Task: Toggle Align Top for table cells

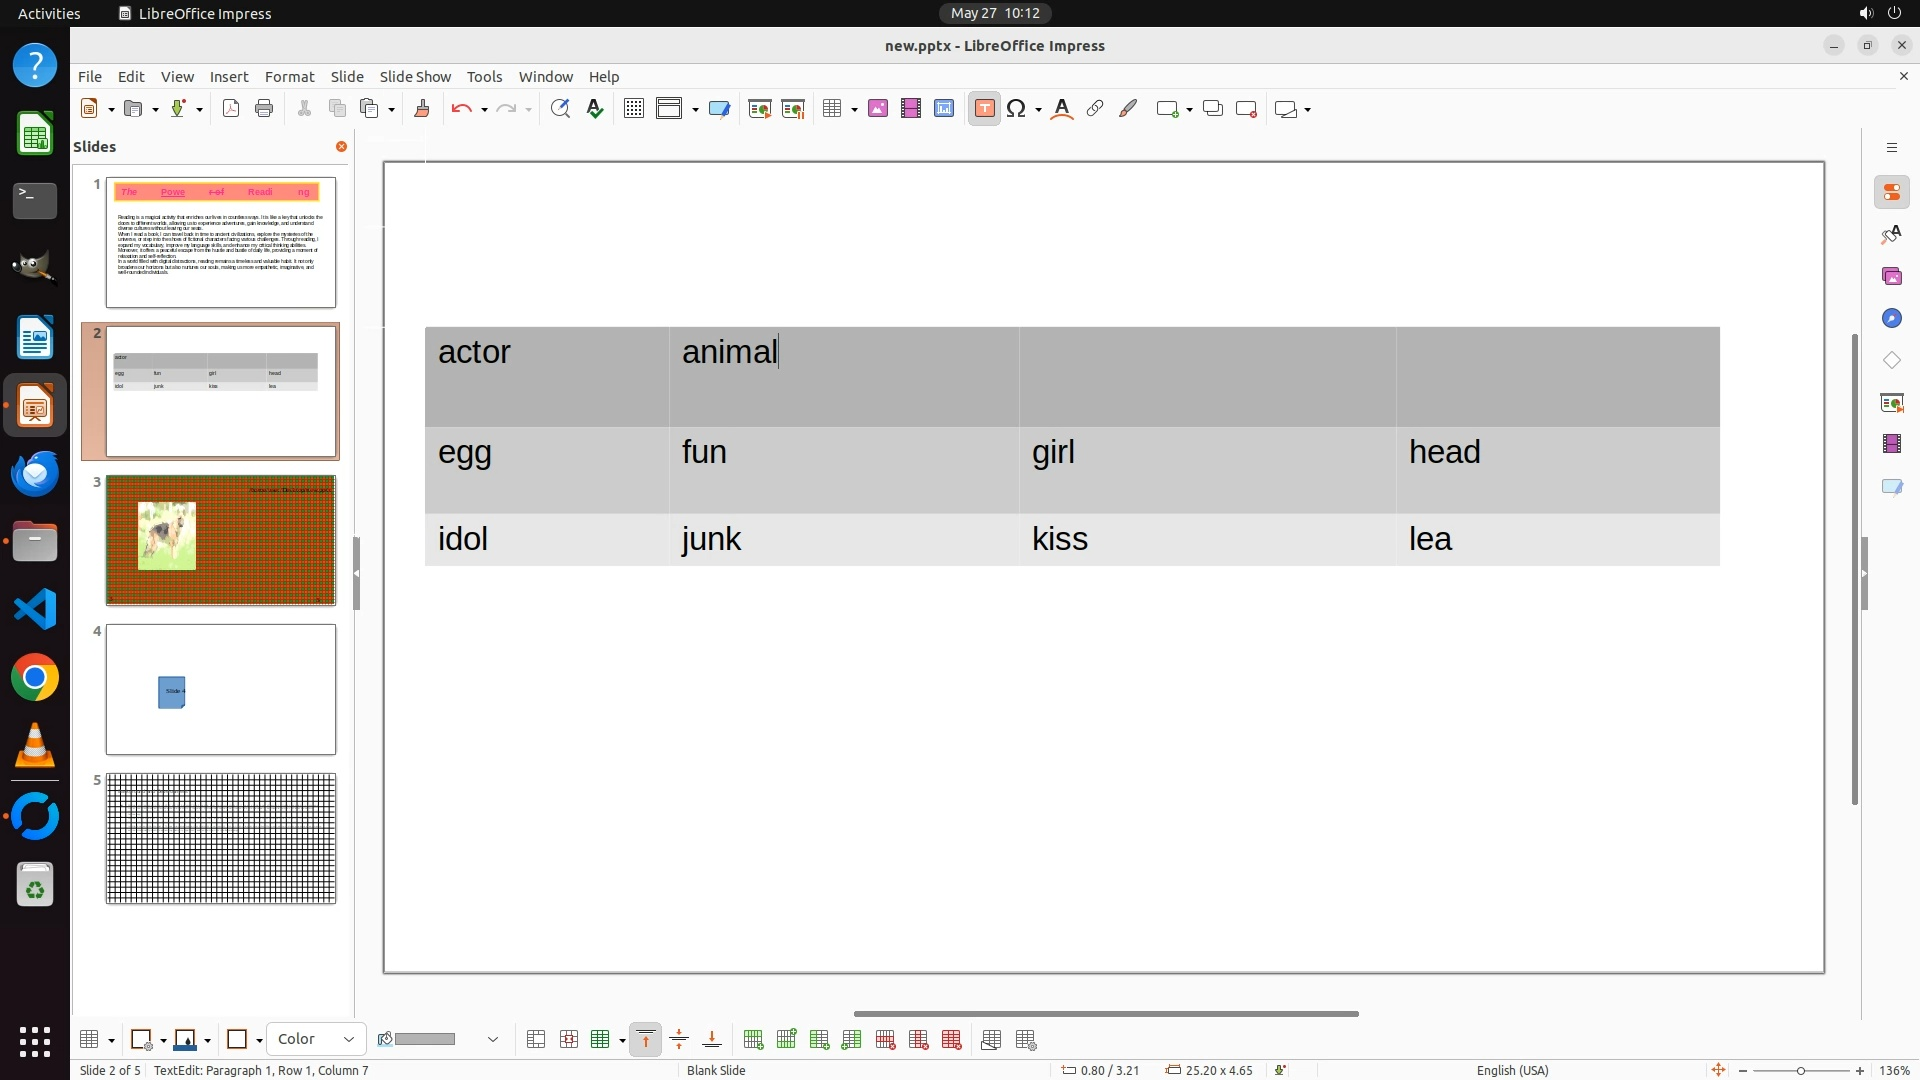Action: pos(646,1040)
